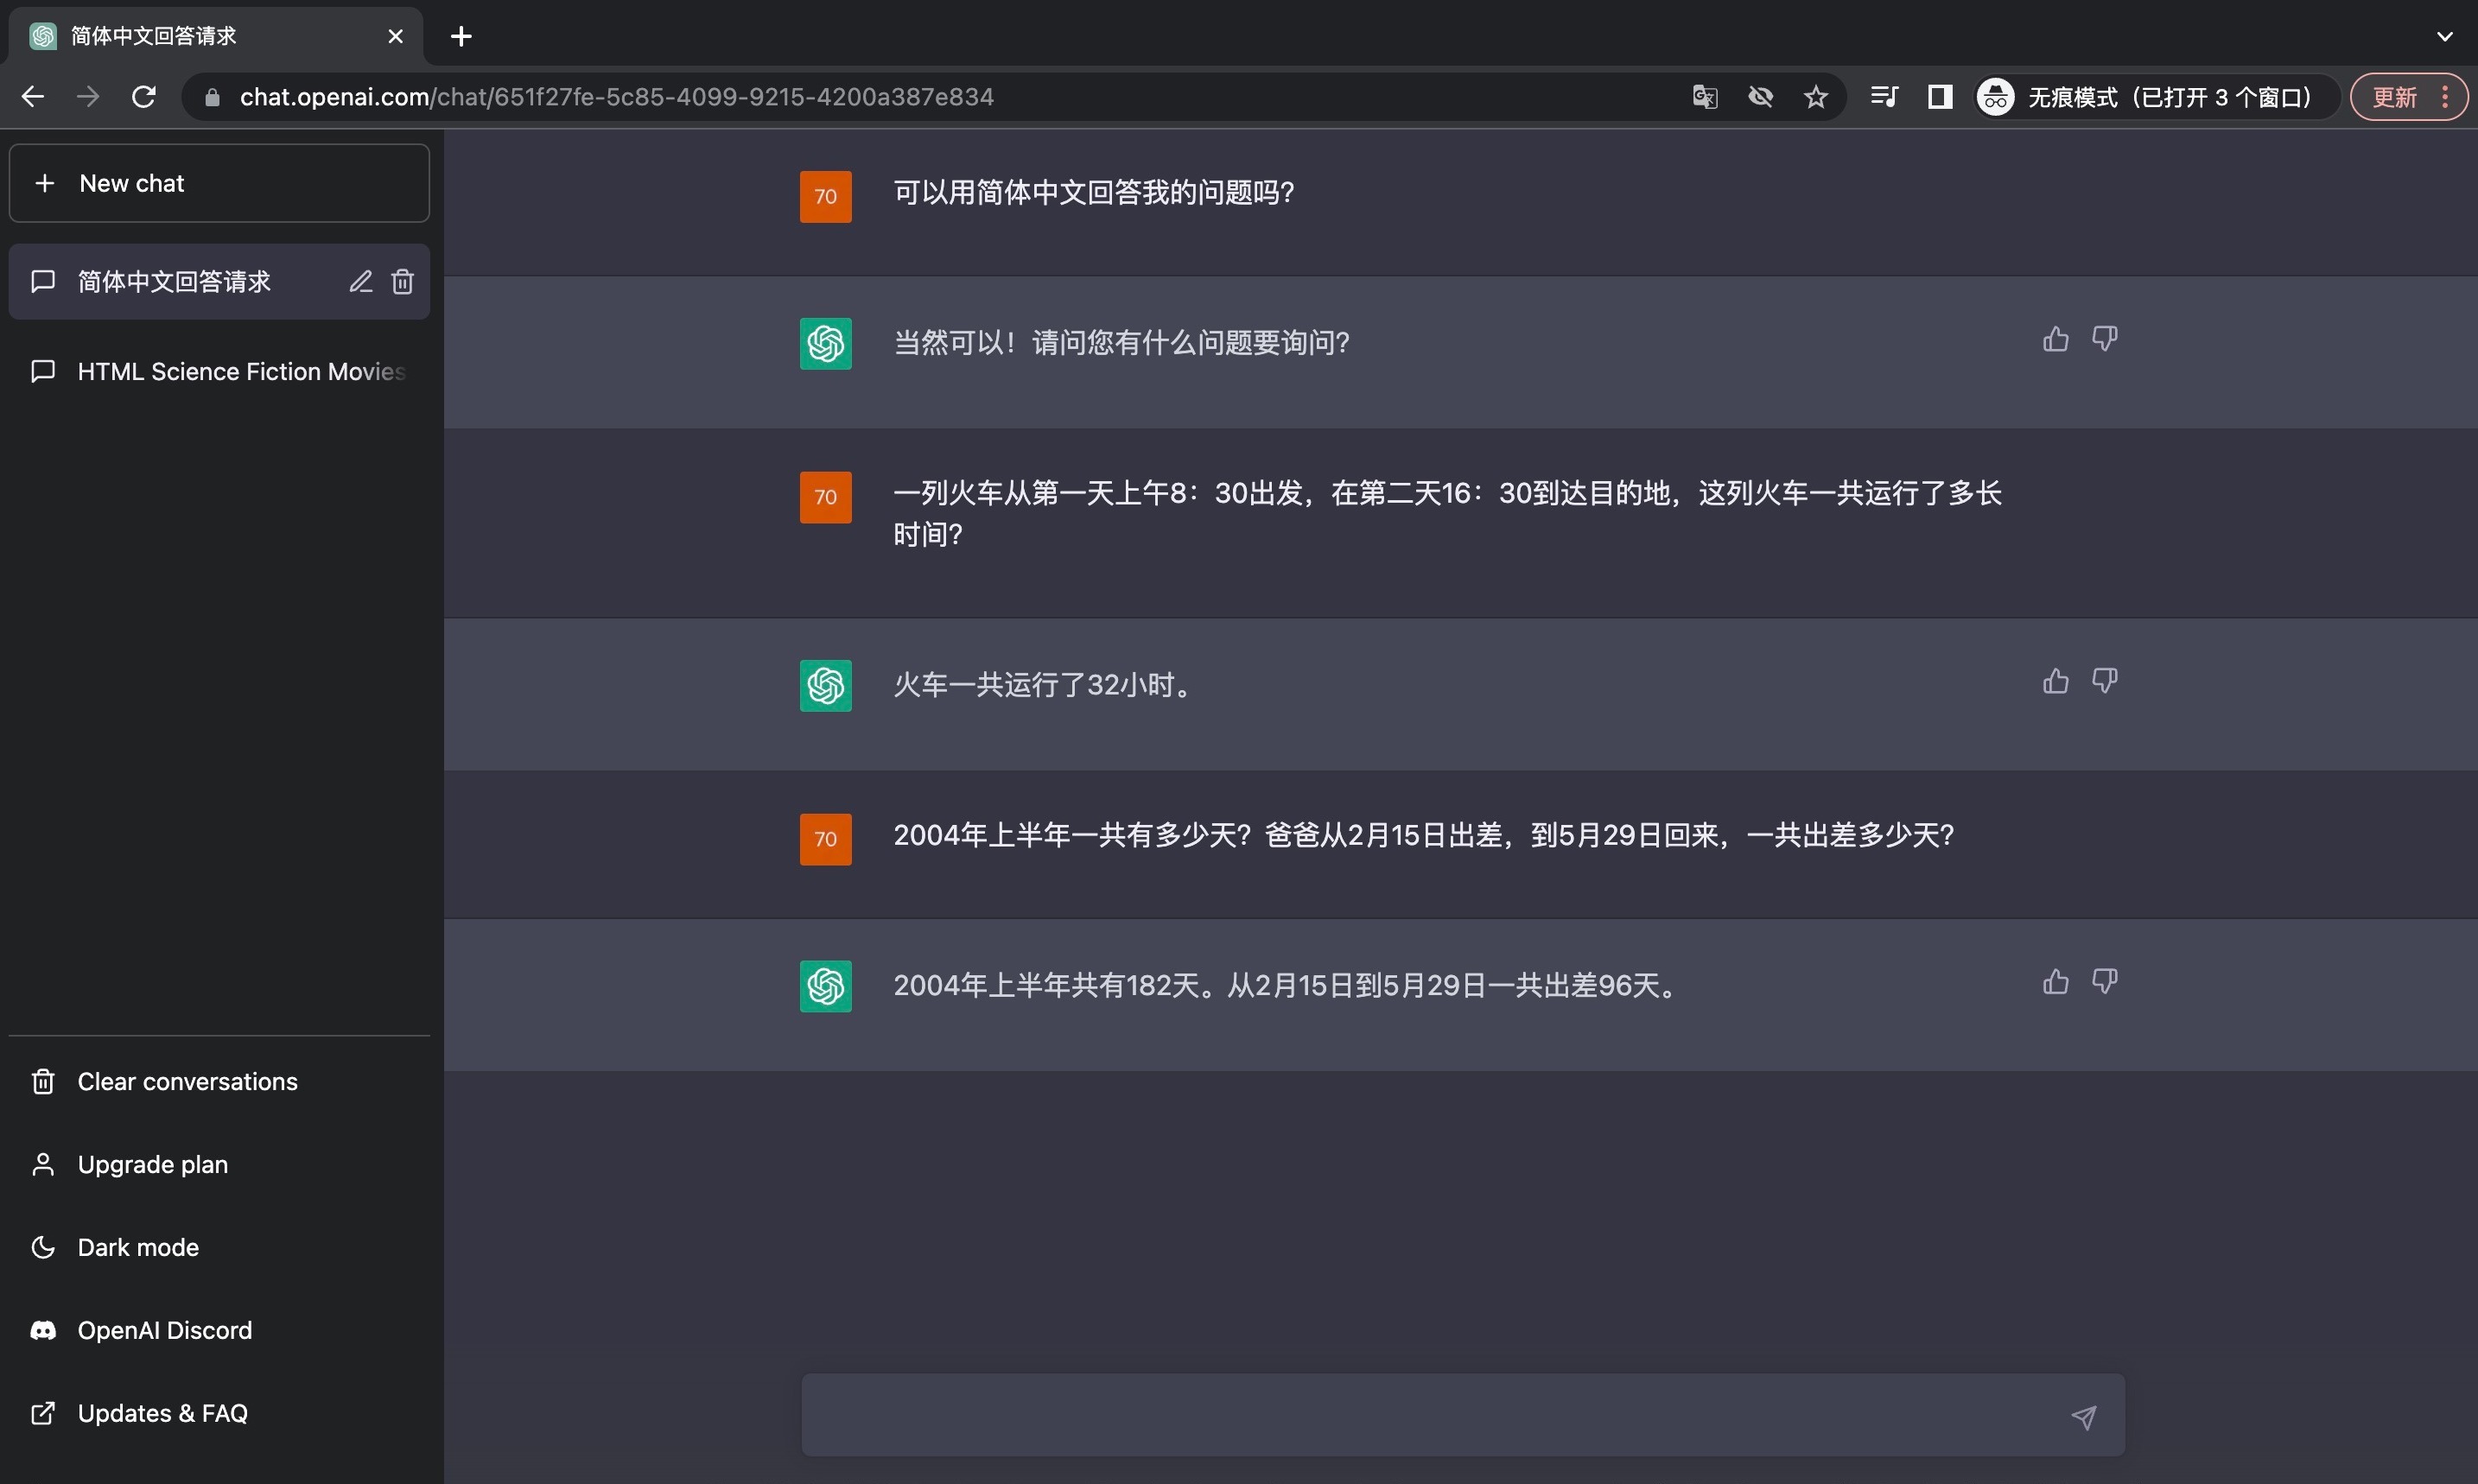Open the side panel reading icon
Screen dimensions: 2478x1484
click(x=1939, y=97)
